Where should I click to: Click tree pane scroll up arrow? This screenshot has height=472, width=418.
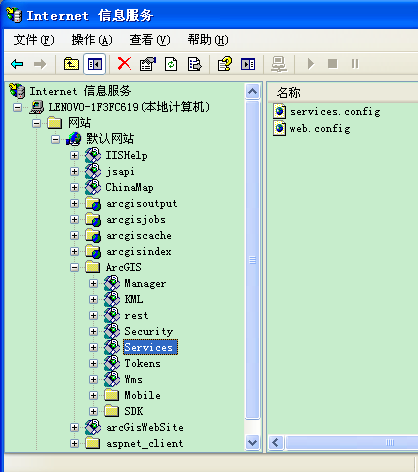pyautogui.click(x=252, y=91)
